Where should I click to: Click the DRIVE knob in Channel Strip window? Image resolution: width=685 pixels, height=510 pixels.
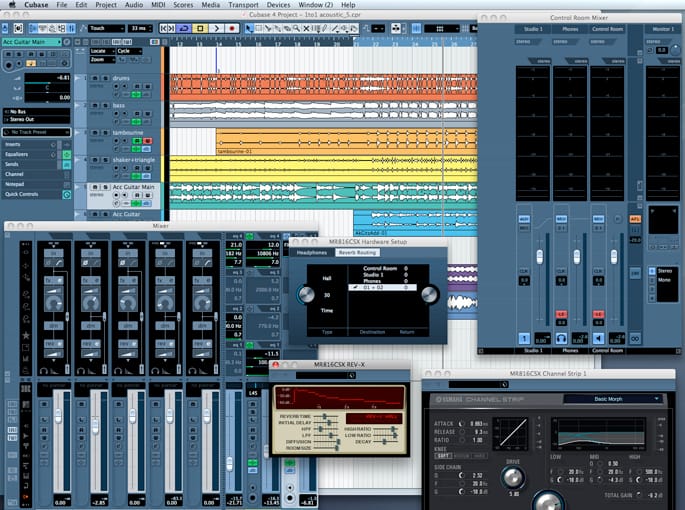click(513, 478)
